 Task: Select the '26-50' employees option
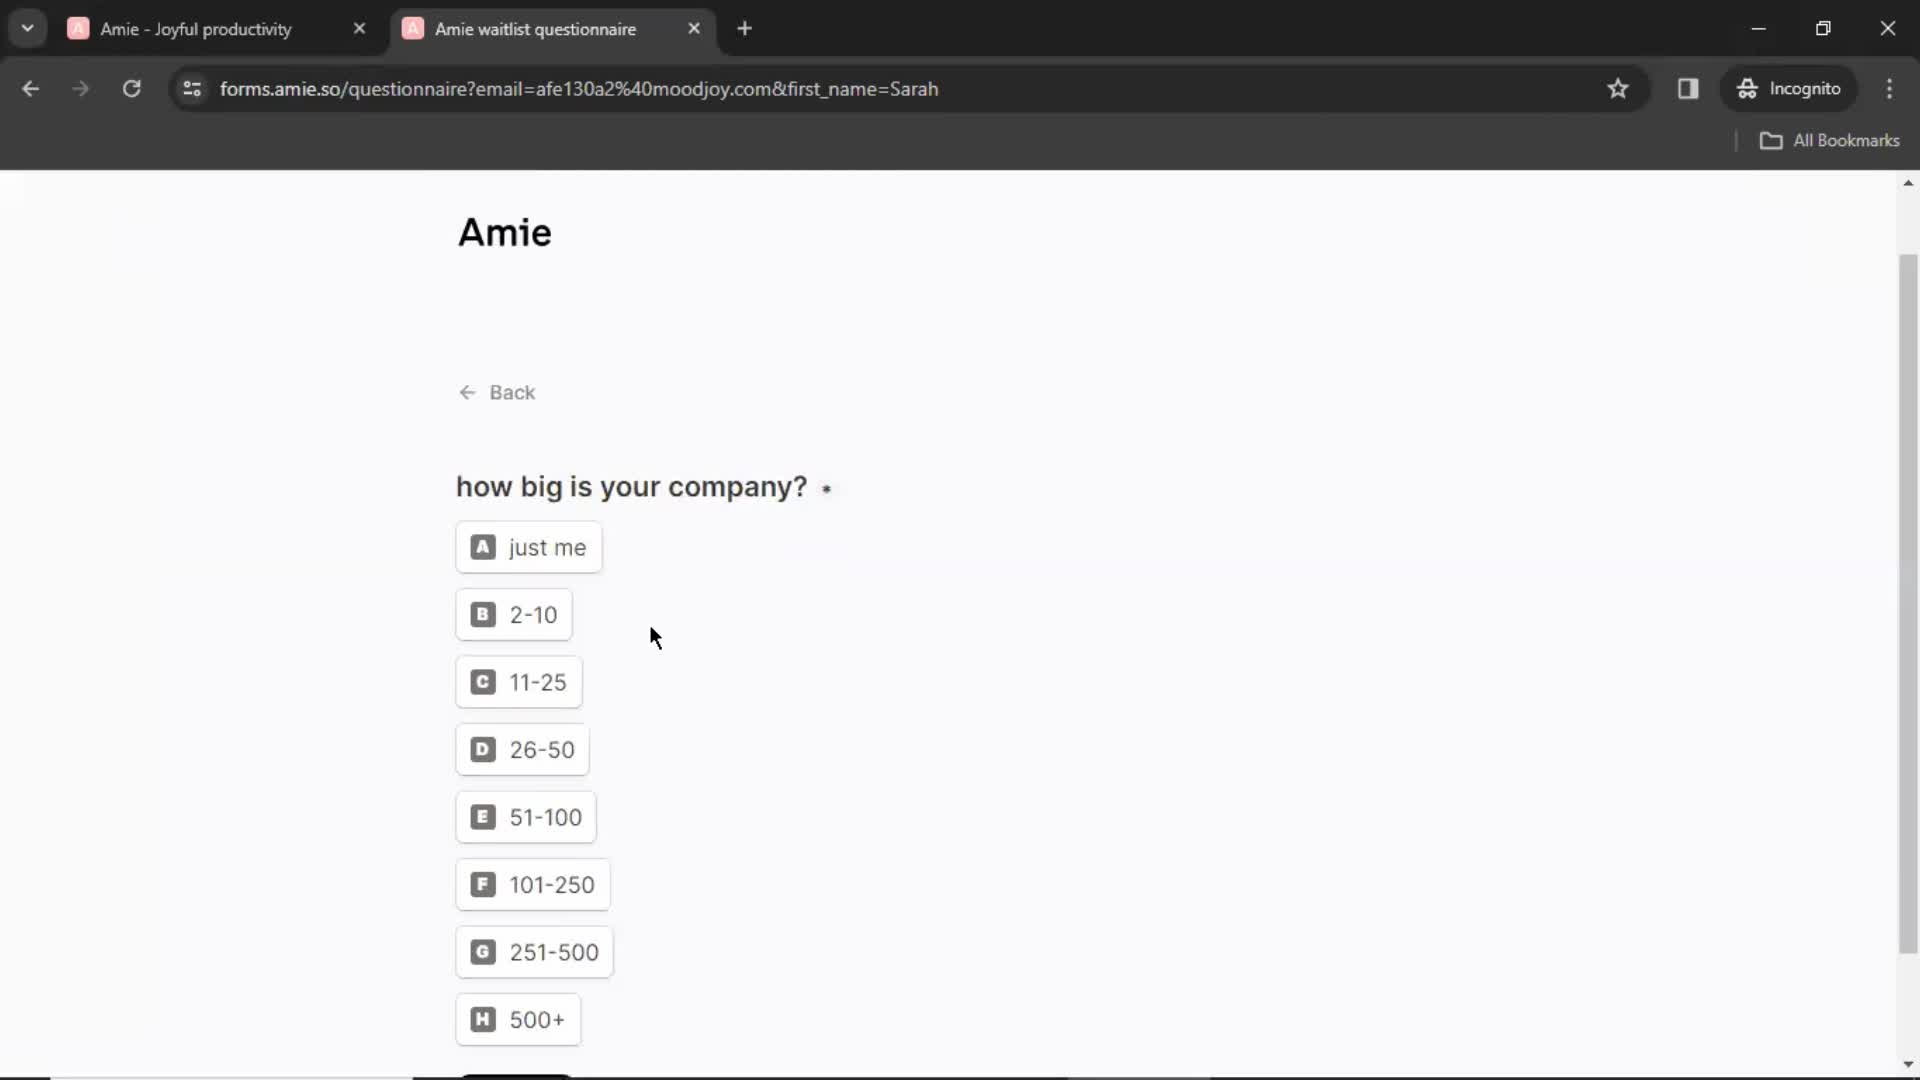524,750
